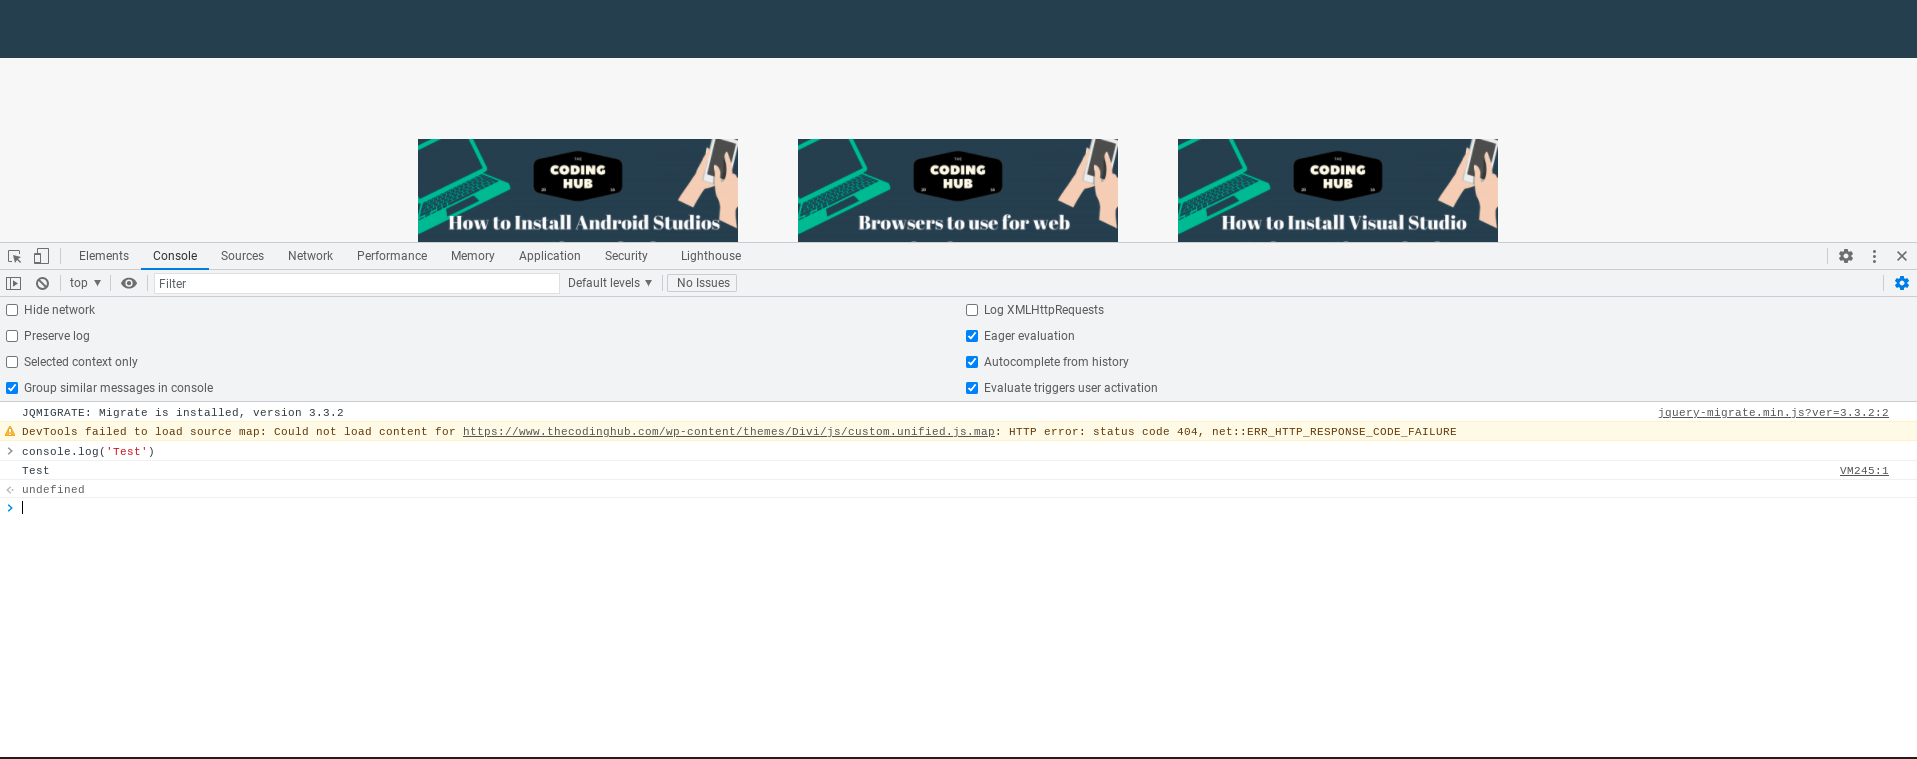Open the jquery-migrate.min.js source link
The image size is (1917, 759).
click(1772, 412)
